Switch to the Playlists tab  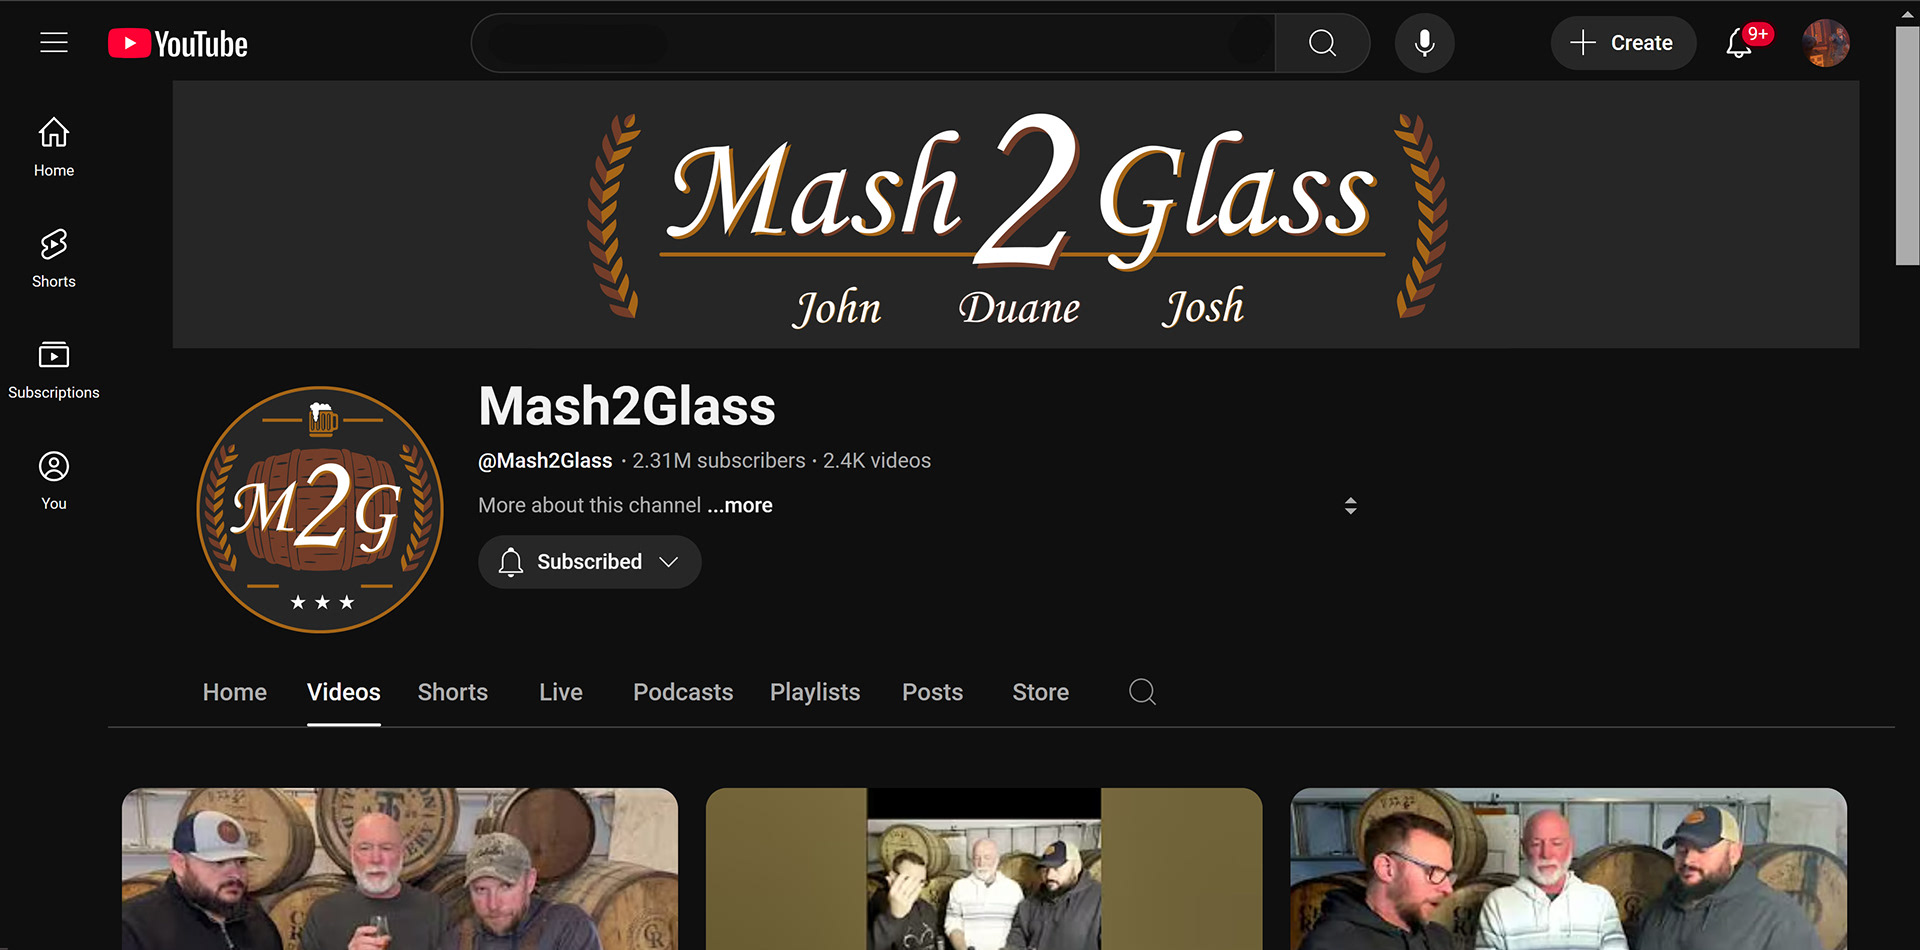[815, 692]
